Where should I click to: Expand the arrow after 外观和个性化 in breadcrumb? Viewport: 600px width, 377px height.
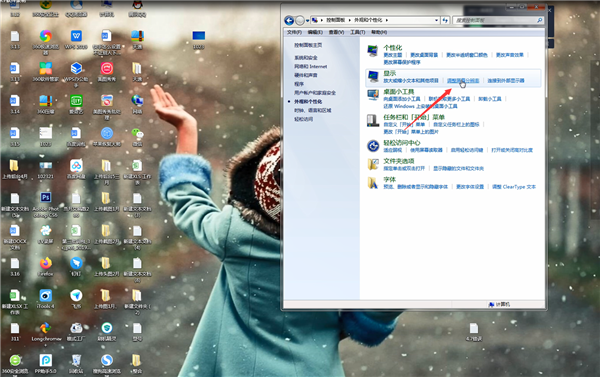point(387,20)
